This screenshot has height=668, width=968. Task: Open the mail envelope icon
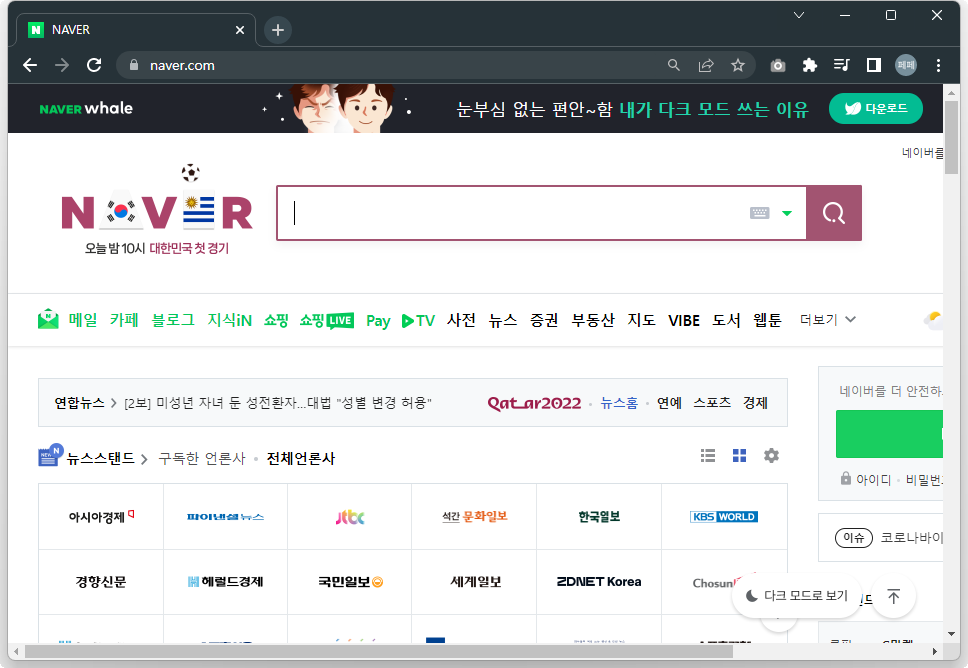click(48, 319)
